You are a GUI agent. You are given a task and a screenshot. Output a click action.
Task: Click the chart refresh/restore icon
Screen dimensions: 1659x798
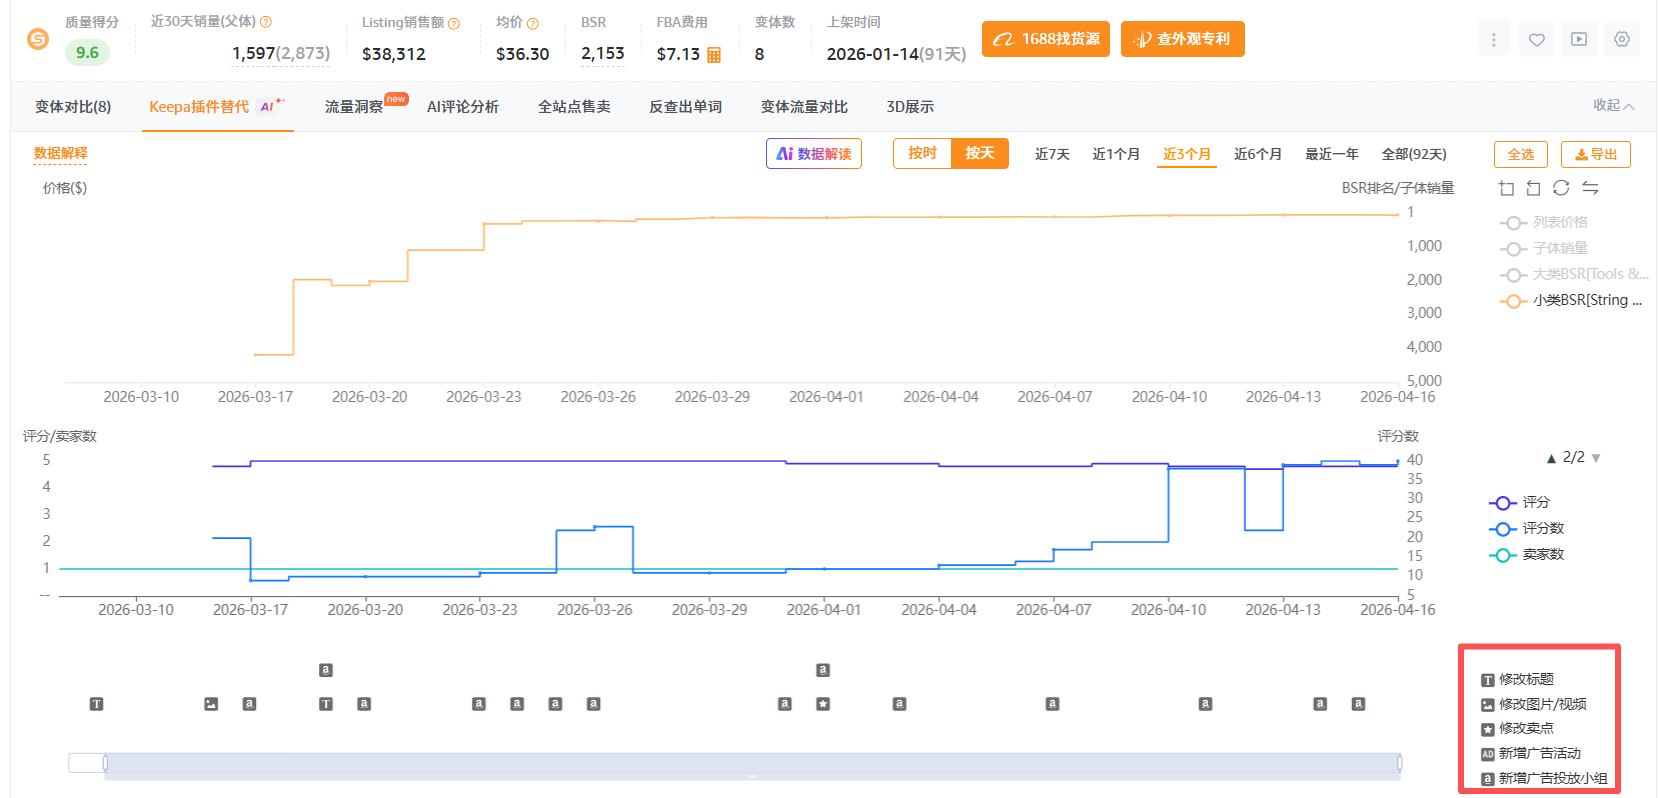click(1561, 188)
